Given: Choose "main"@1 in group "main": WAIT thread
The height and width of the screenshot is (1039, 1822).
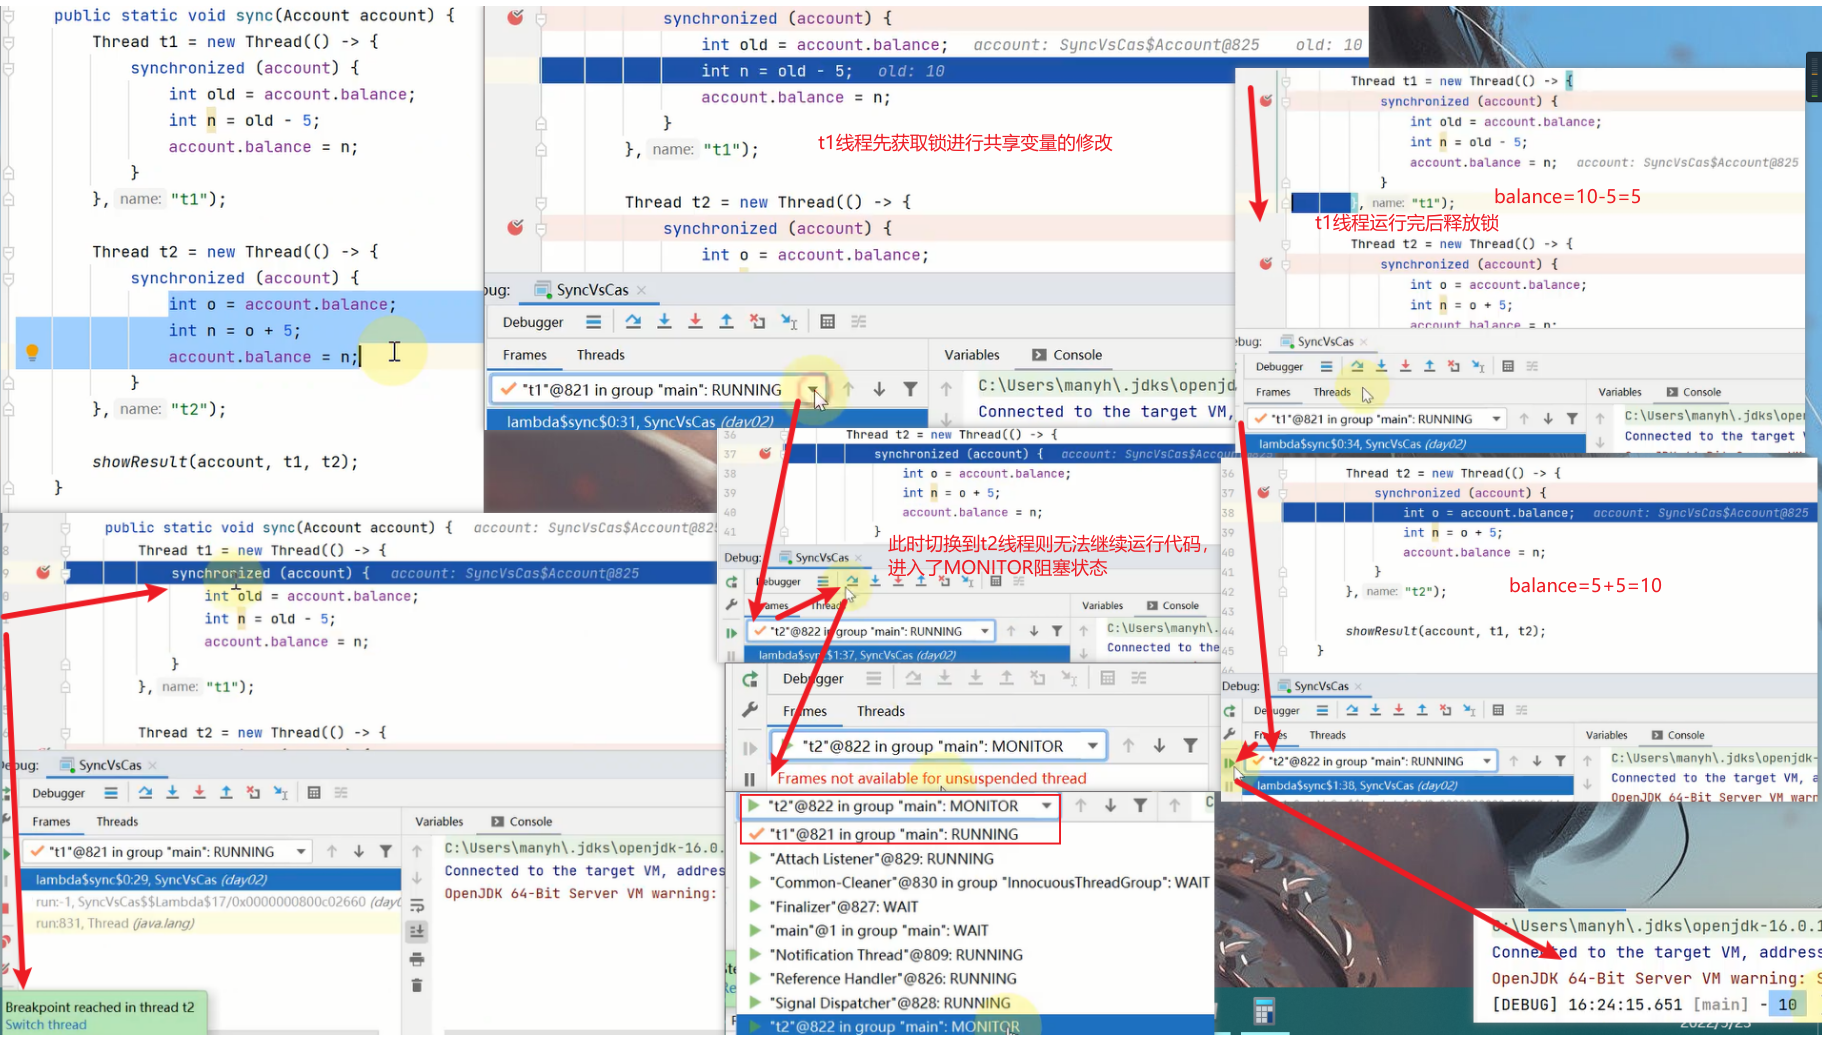Looking at the screenshot, I should pos(878,931).
